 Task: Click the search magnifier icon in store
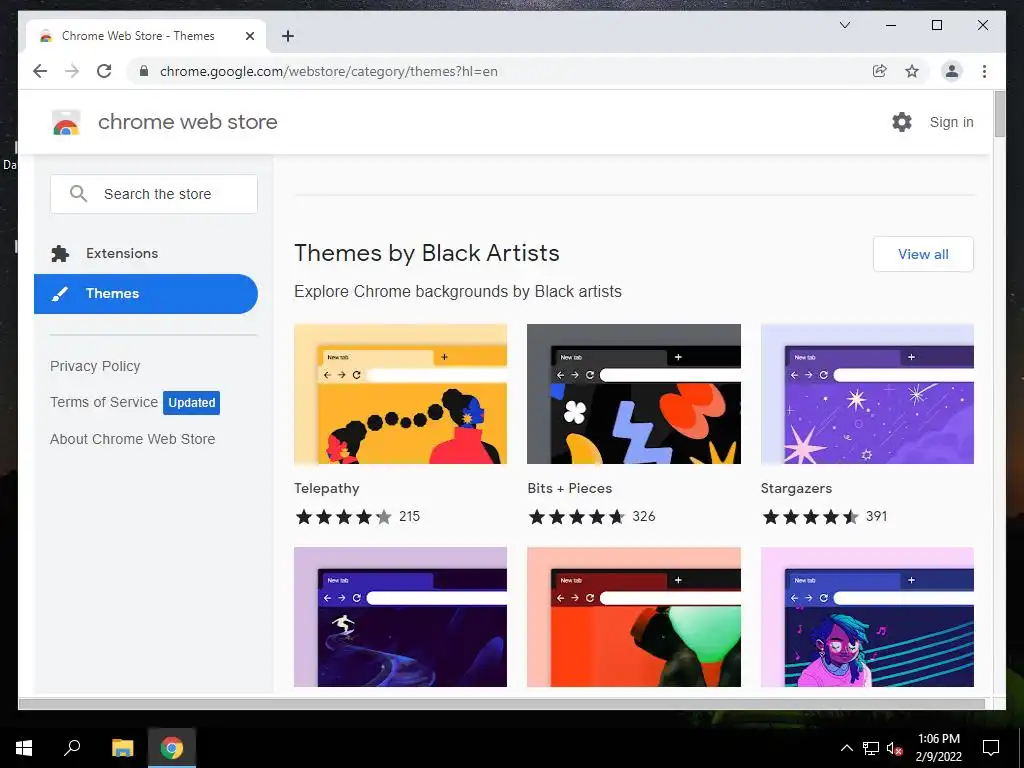[x=78, y=194]
